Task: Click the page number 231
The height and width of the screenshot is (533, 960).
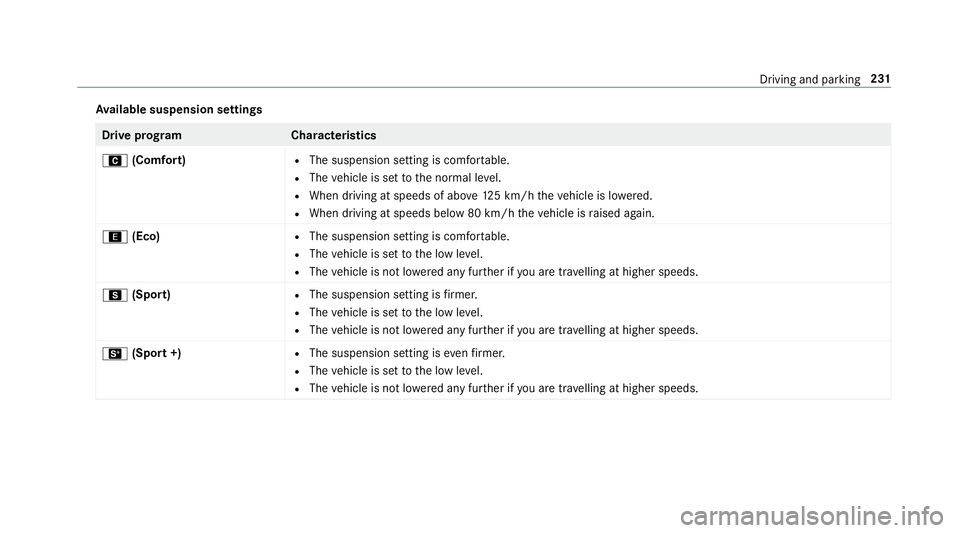Action: pyautogui.click(x=880, y=78)
